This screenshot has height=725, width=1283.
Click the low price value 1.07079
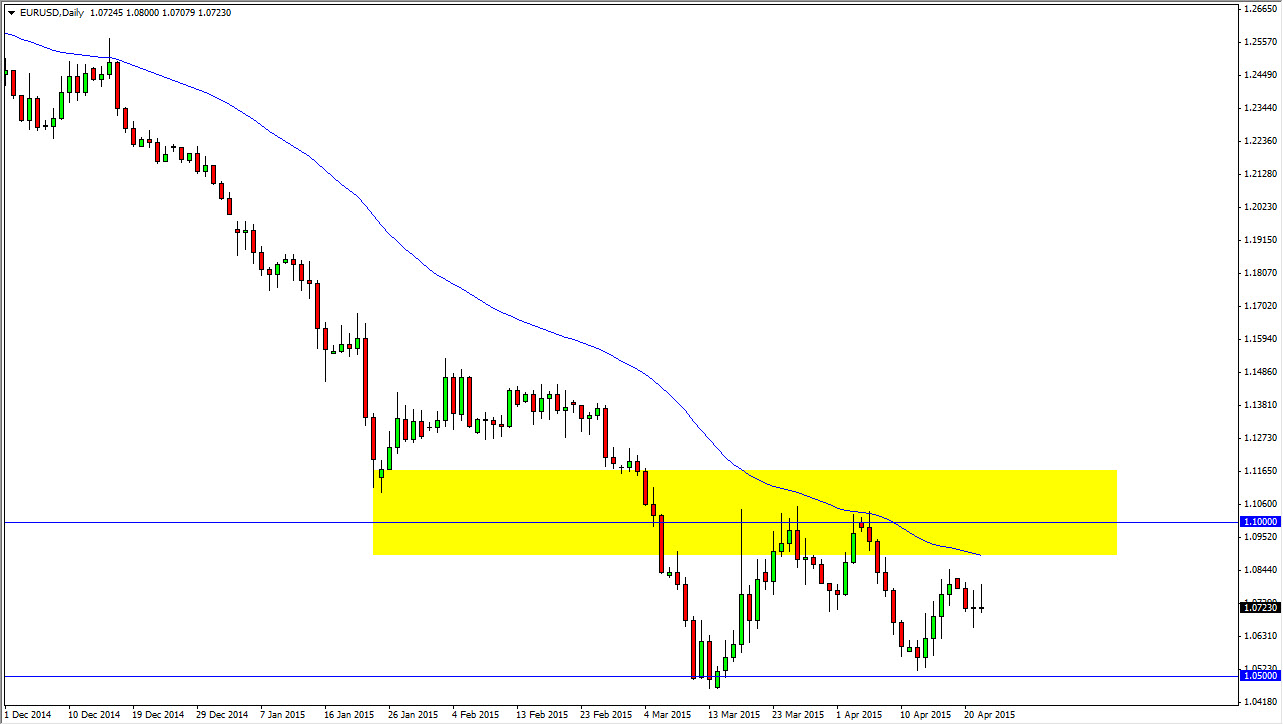181,12
